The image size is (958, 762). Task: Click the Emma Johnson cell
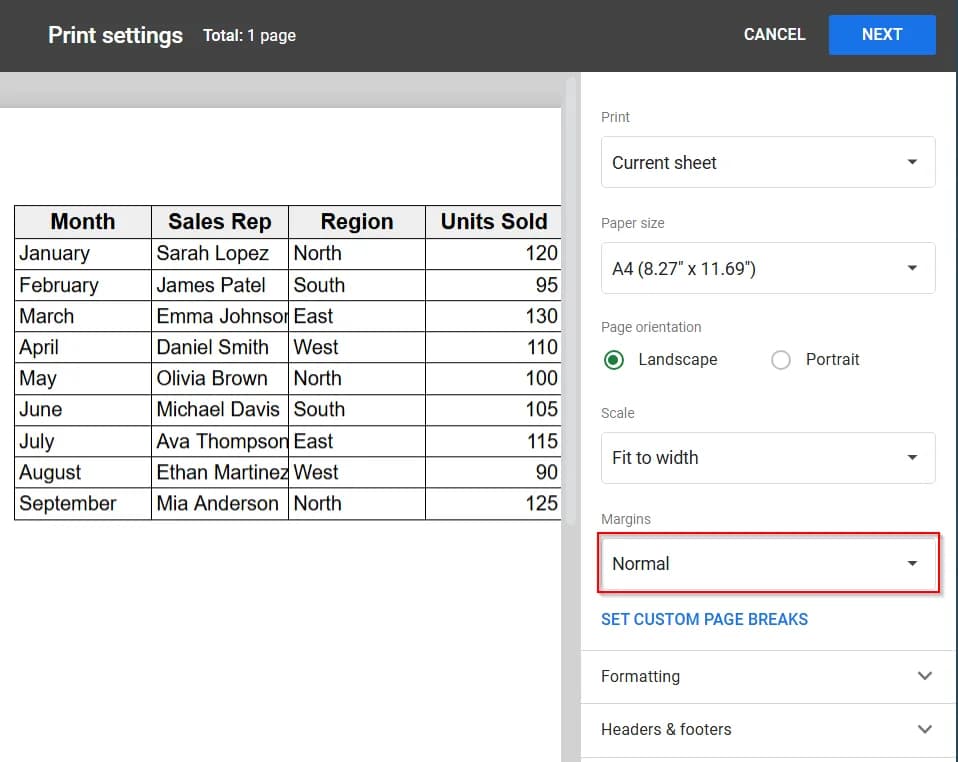[219, 317]
